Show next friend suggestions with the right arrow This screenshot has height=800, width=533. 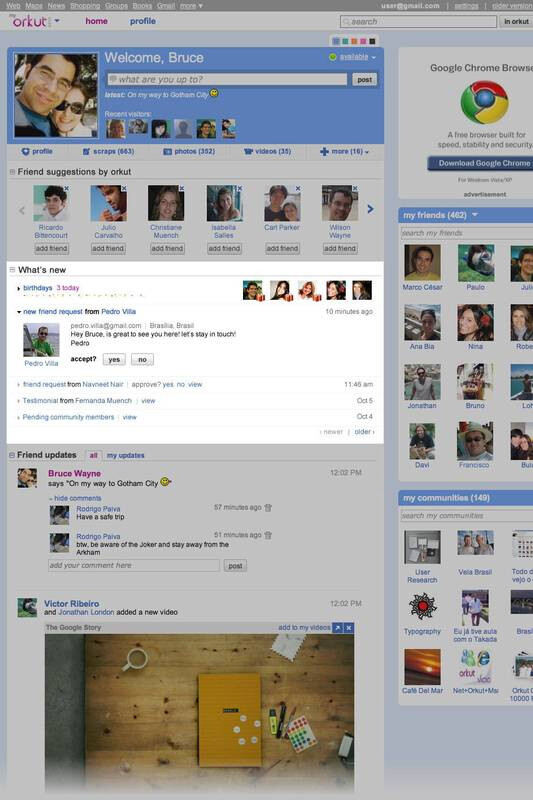(370, 209)
